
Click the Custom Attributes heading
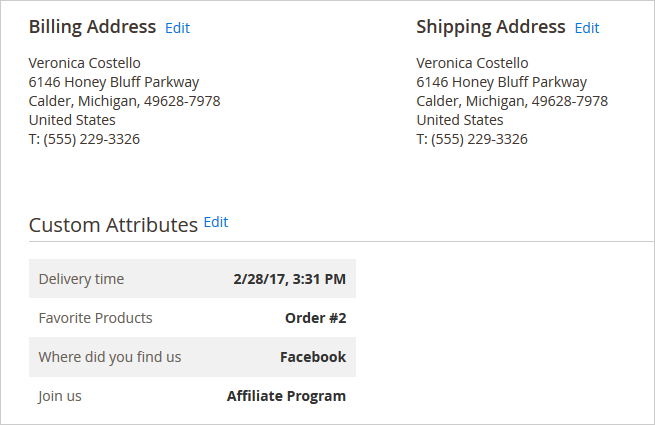[113, 225]
